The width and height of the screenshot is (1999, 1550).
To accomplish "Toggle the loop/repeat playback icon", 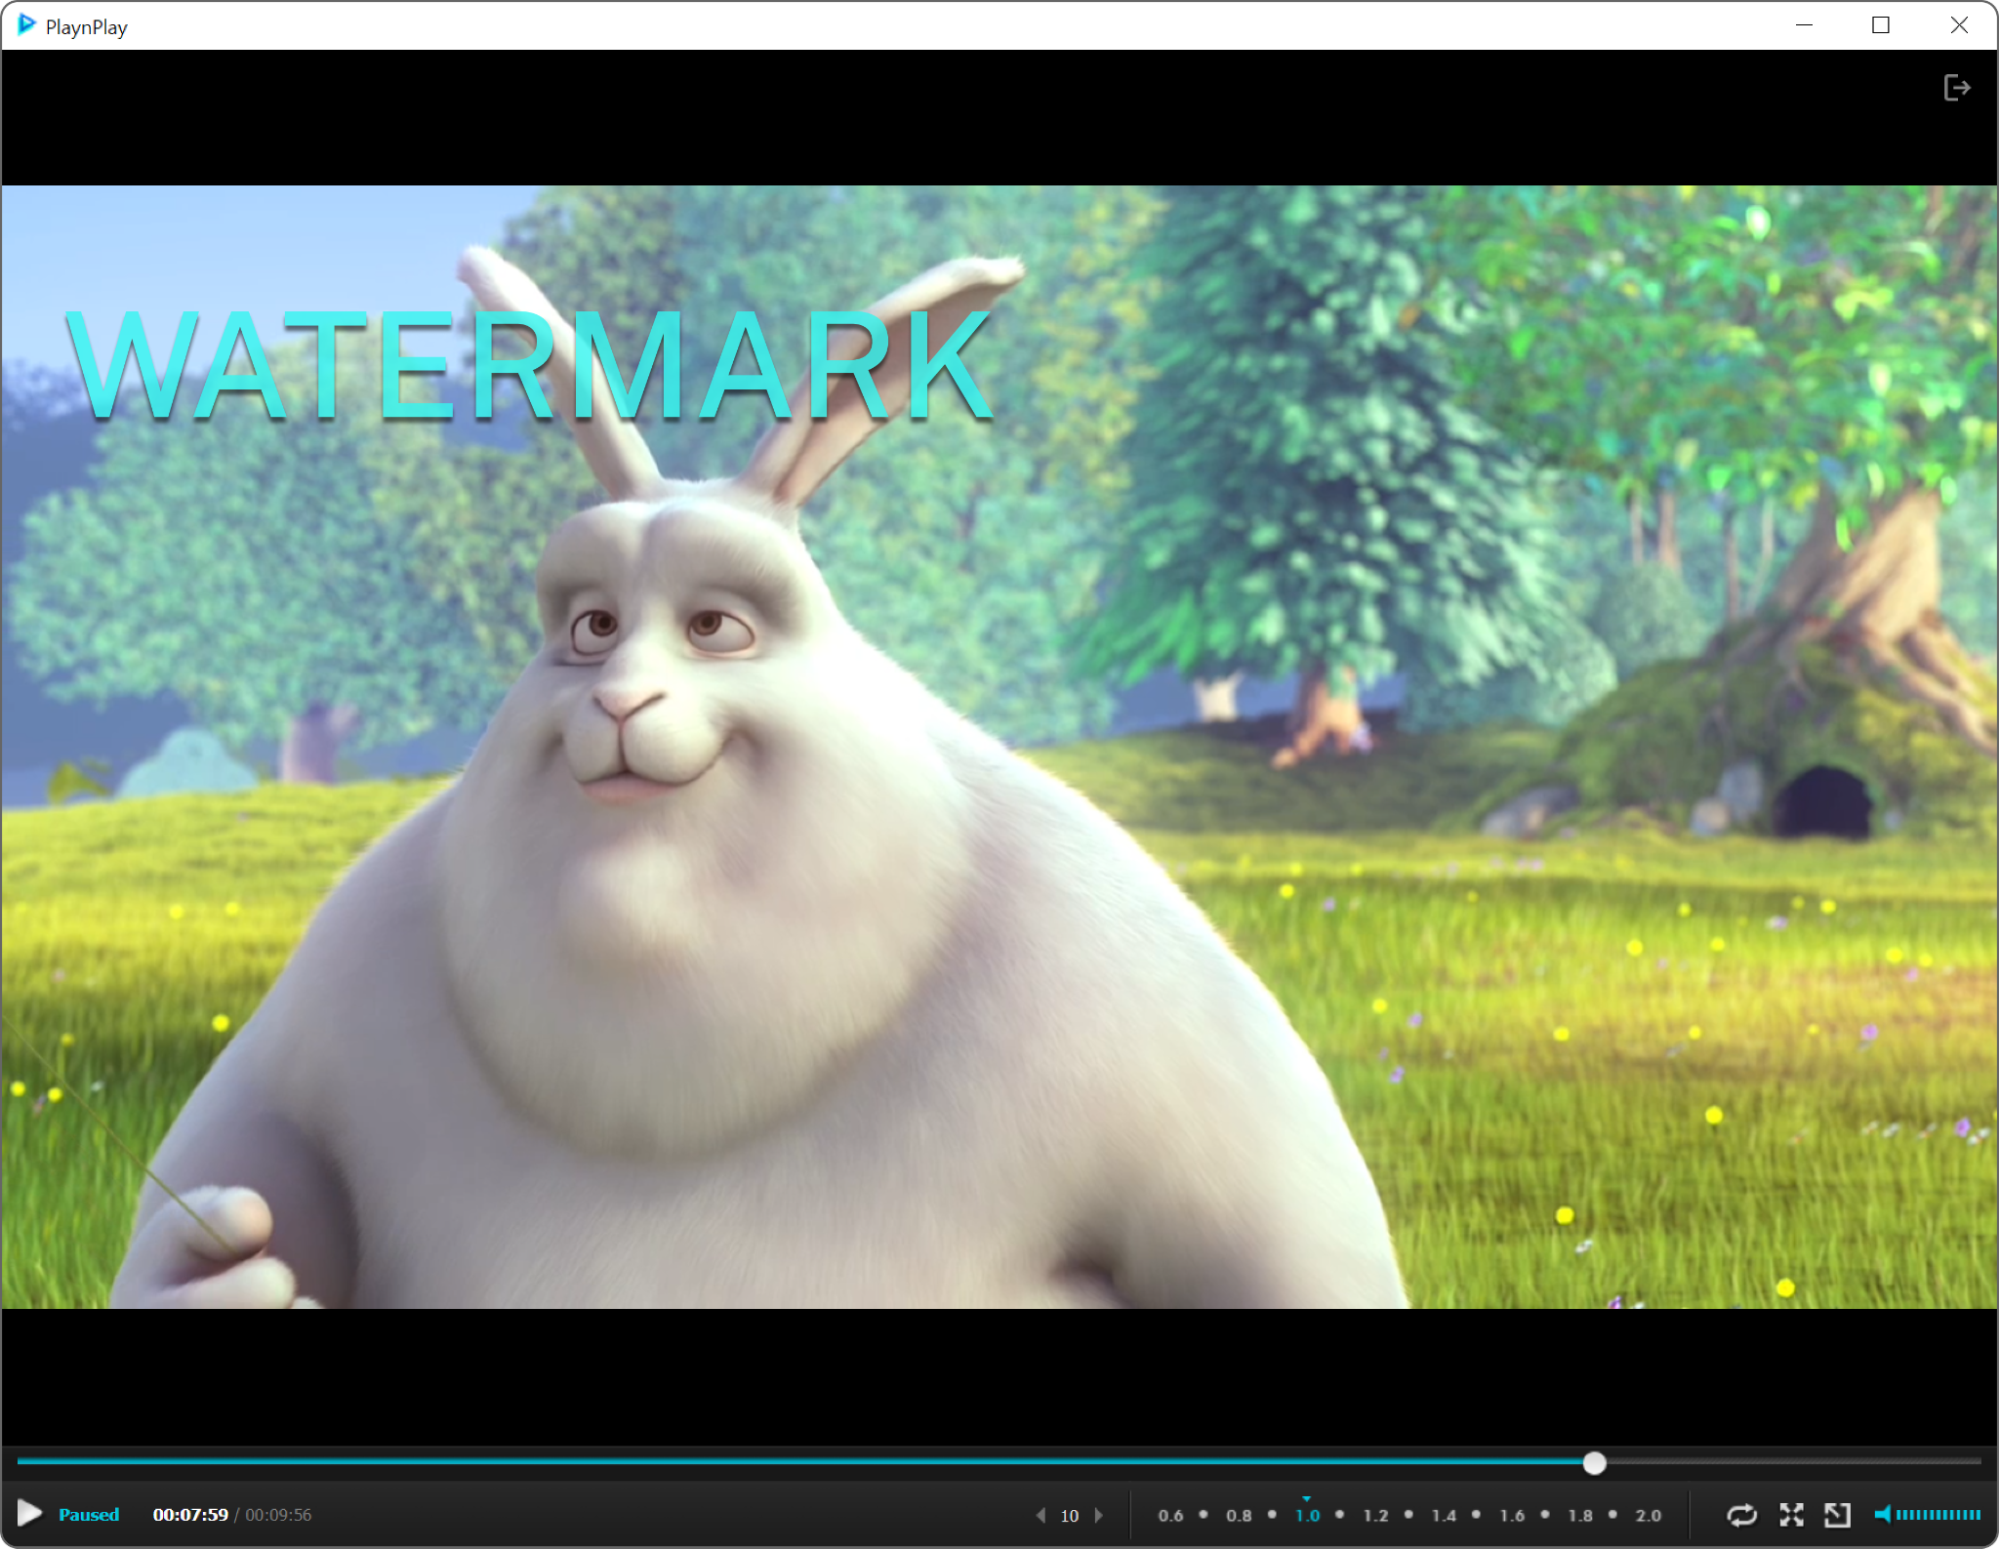I will point(1742,1515).
